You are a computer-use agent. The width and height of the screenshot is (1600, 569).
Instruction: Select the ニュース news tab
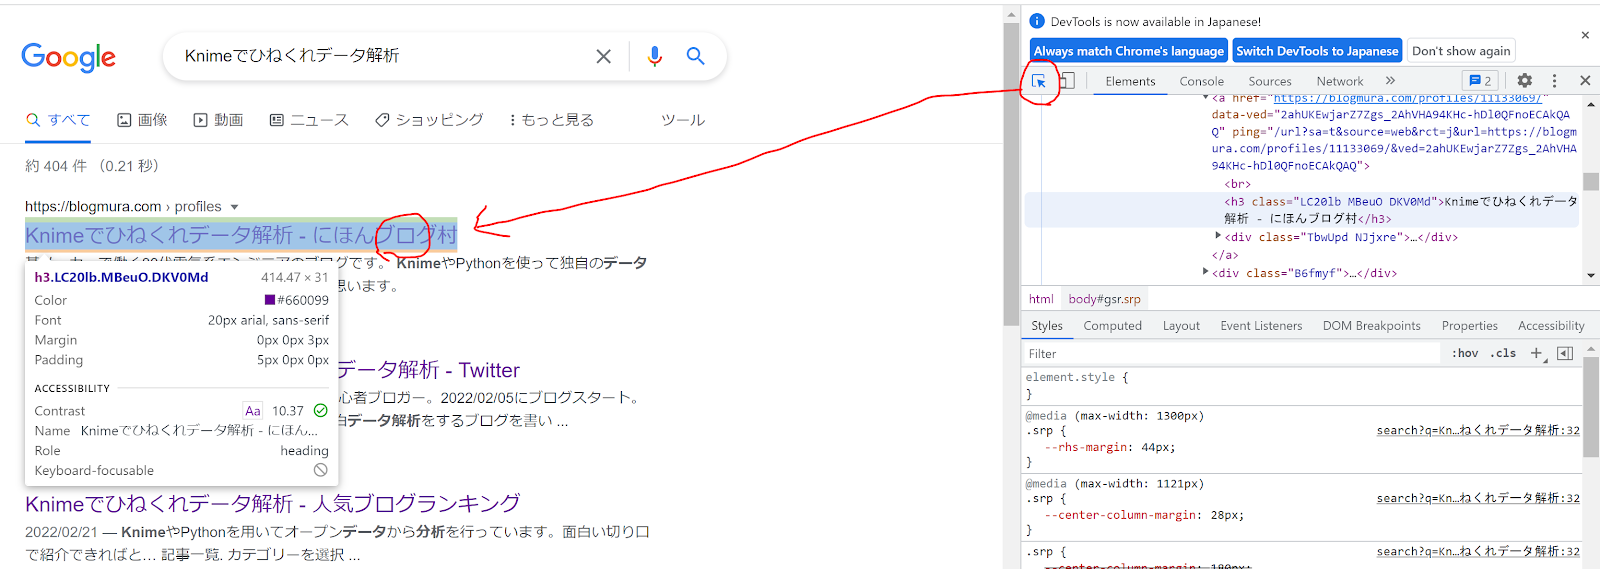click(309, 120)
